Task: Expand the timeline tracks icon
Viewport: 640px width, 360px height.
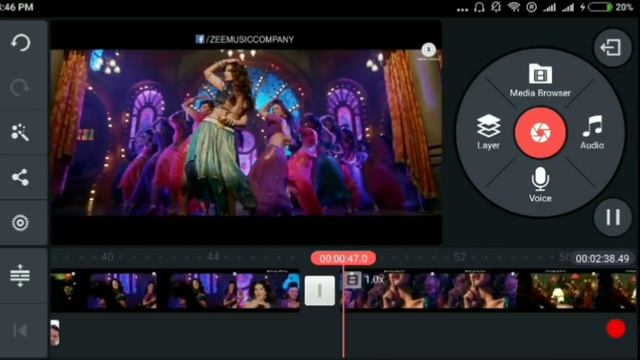Action: [20, 275]
